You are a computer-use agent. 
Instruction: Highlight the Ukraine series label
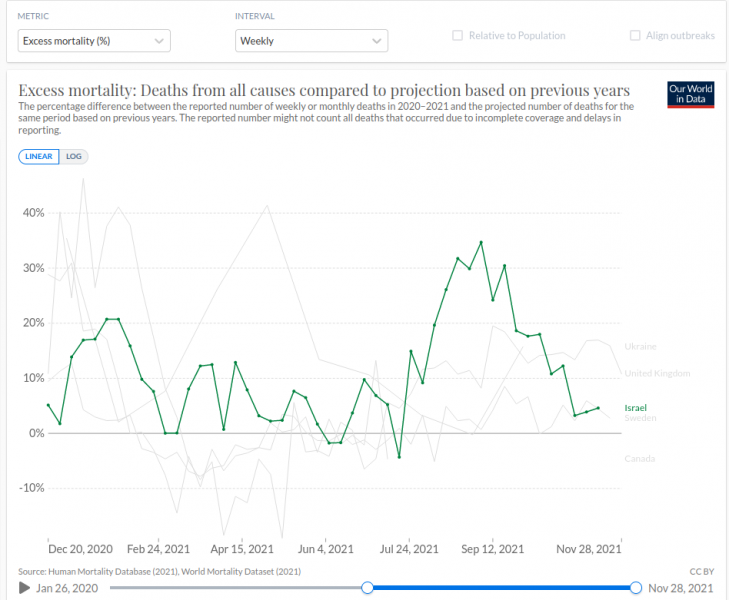(640, 346)
